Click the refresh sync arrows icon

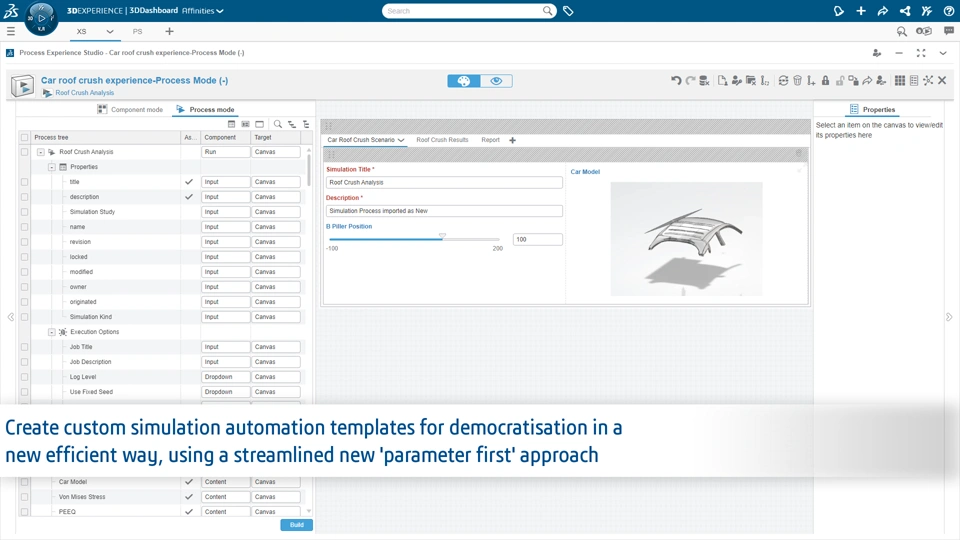pyautogui.click(x=783, y=80)
